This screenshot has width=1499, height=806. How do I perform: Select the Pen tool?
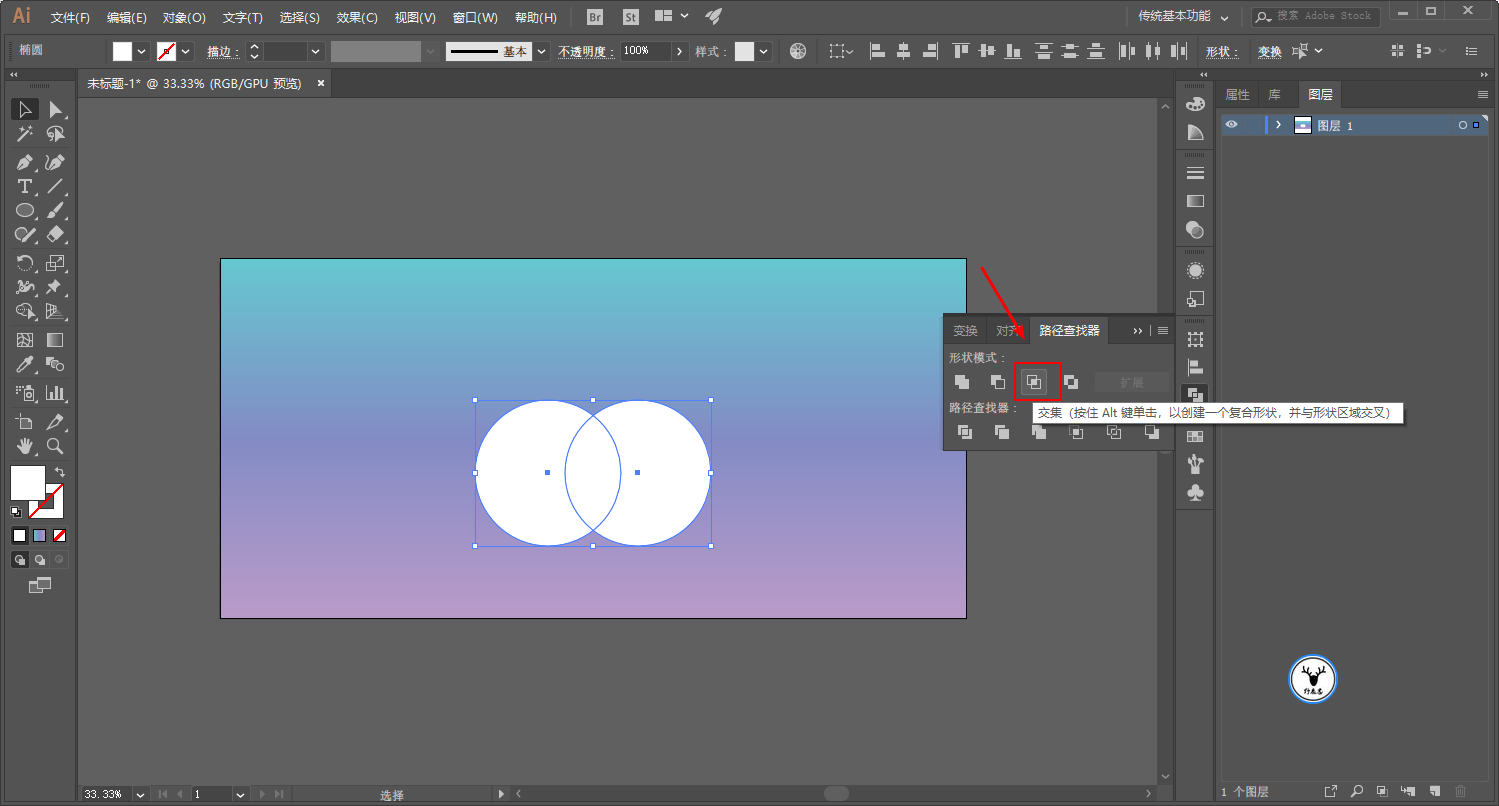pyautogui.click(x=25, y=162)
